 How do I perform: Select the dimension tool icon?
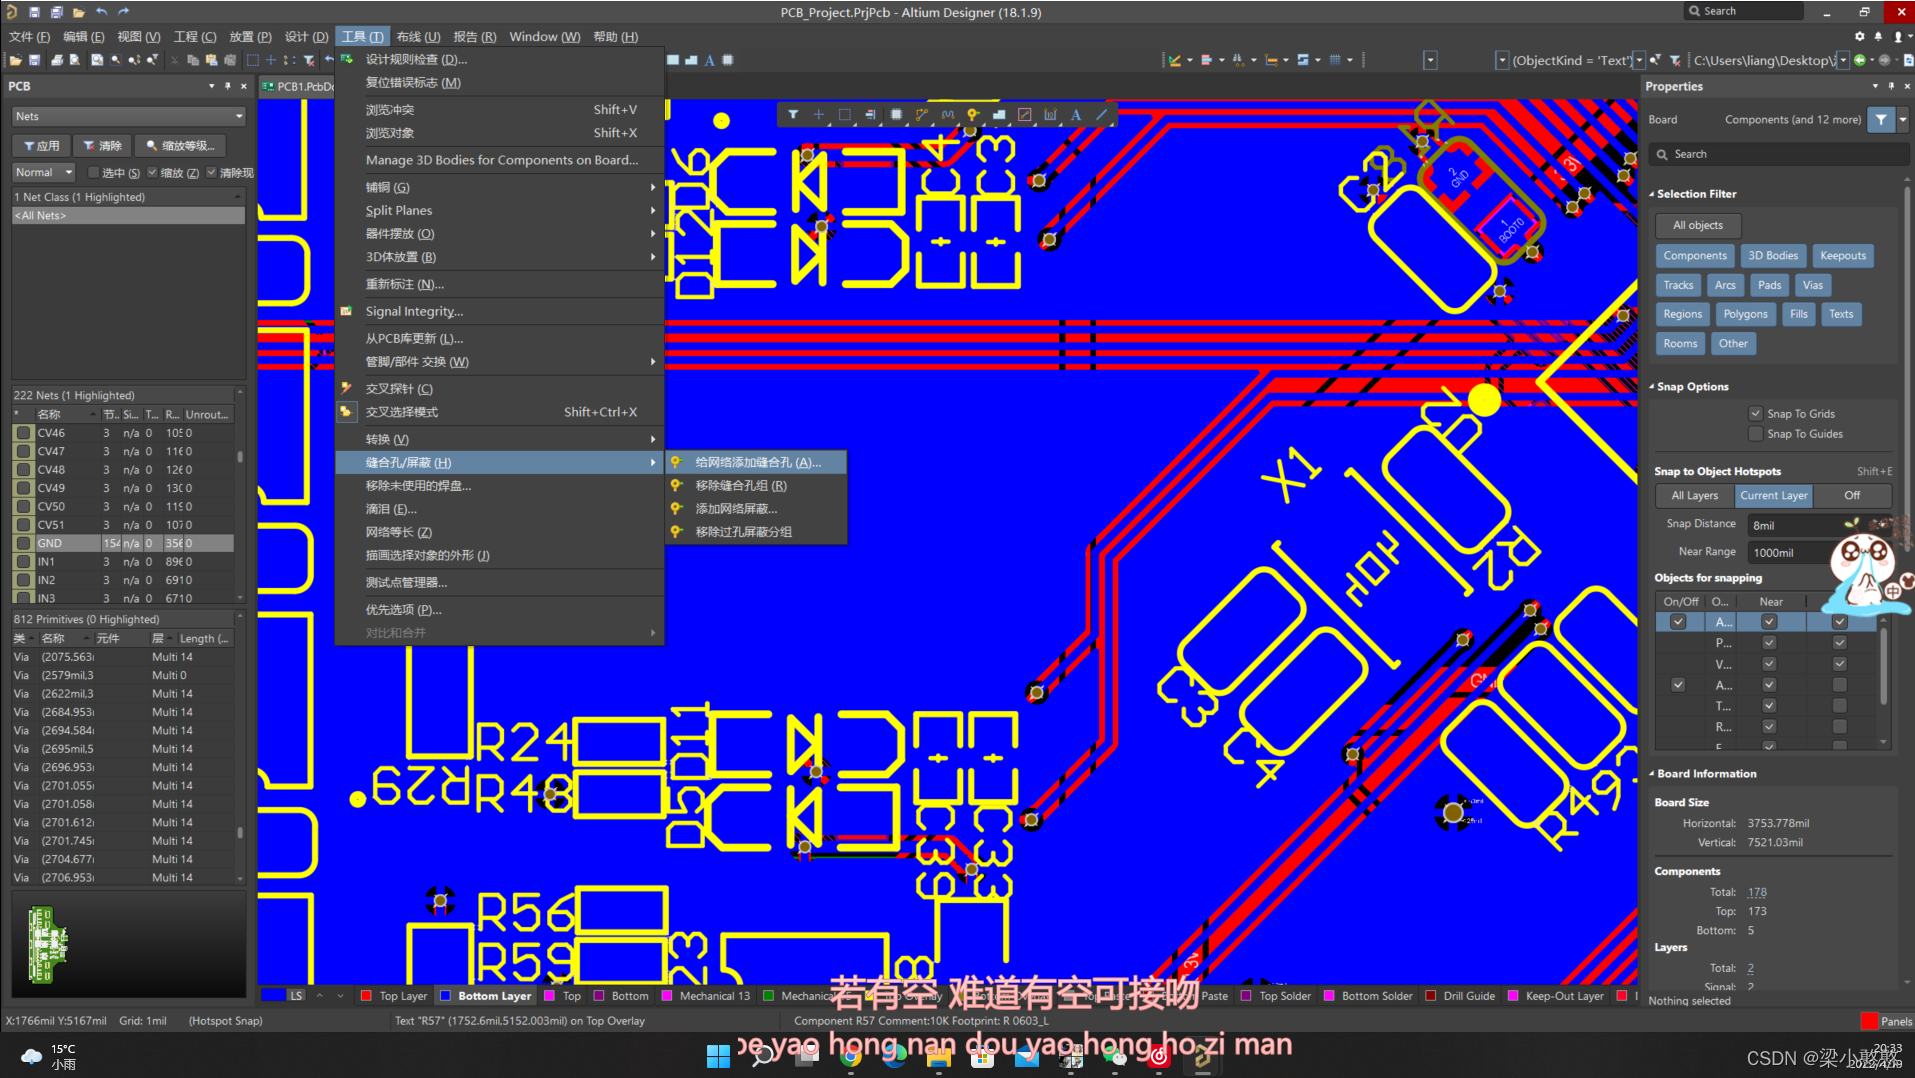1050,115
